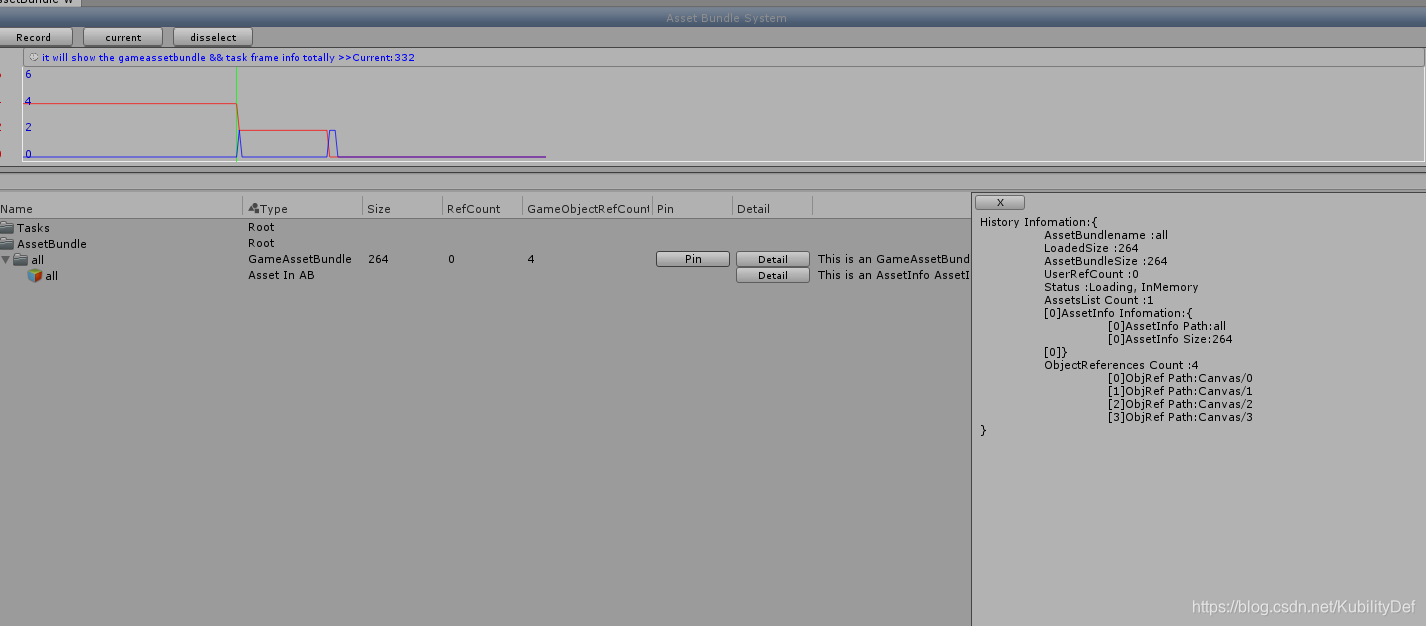Sort by the Name column header
Viewport: 1426px width, 626px height.
(121, 208)
